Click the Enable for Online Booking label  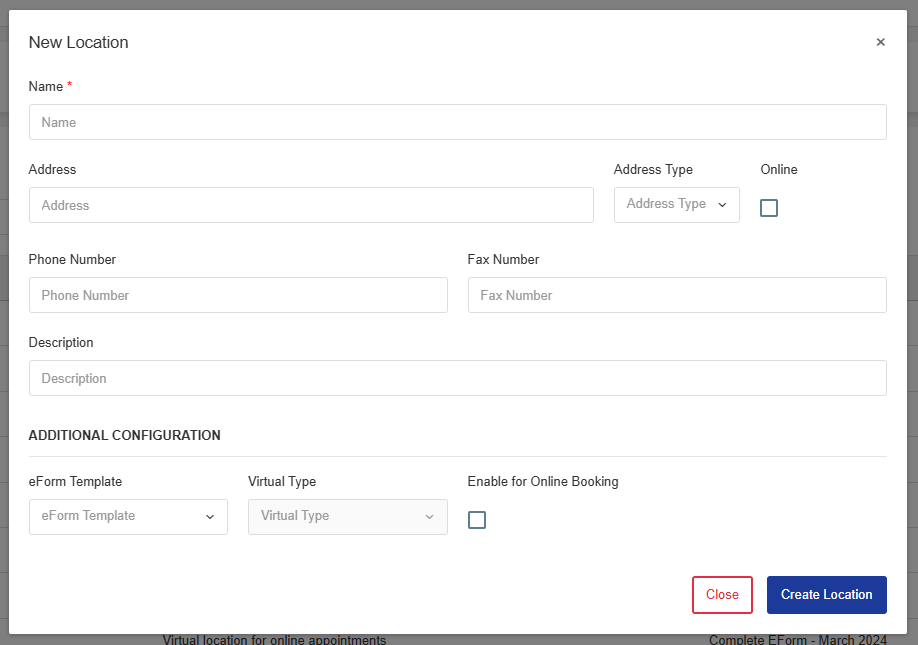pyautogui.click(x=543, y=482)
